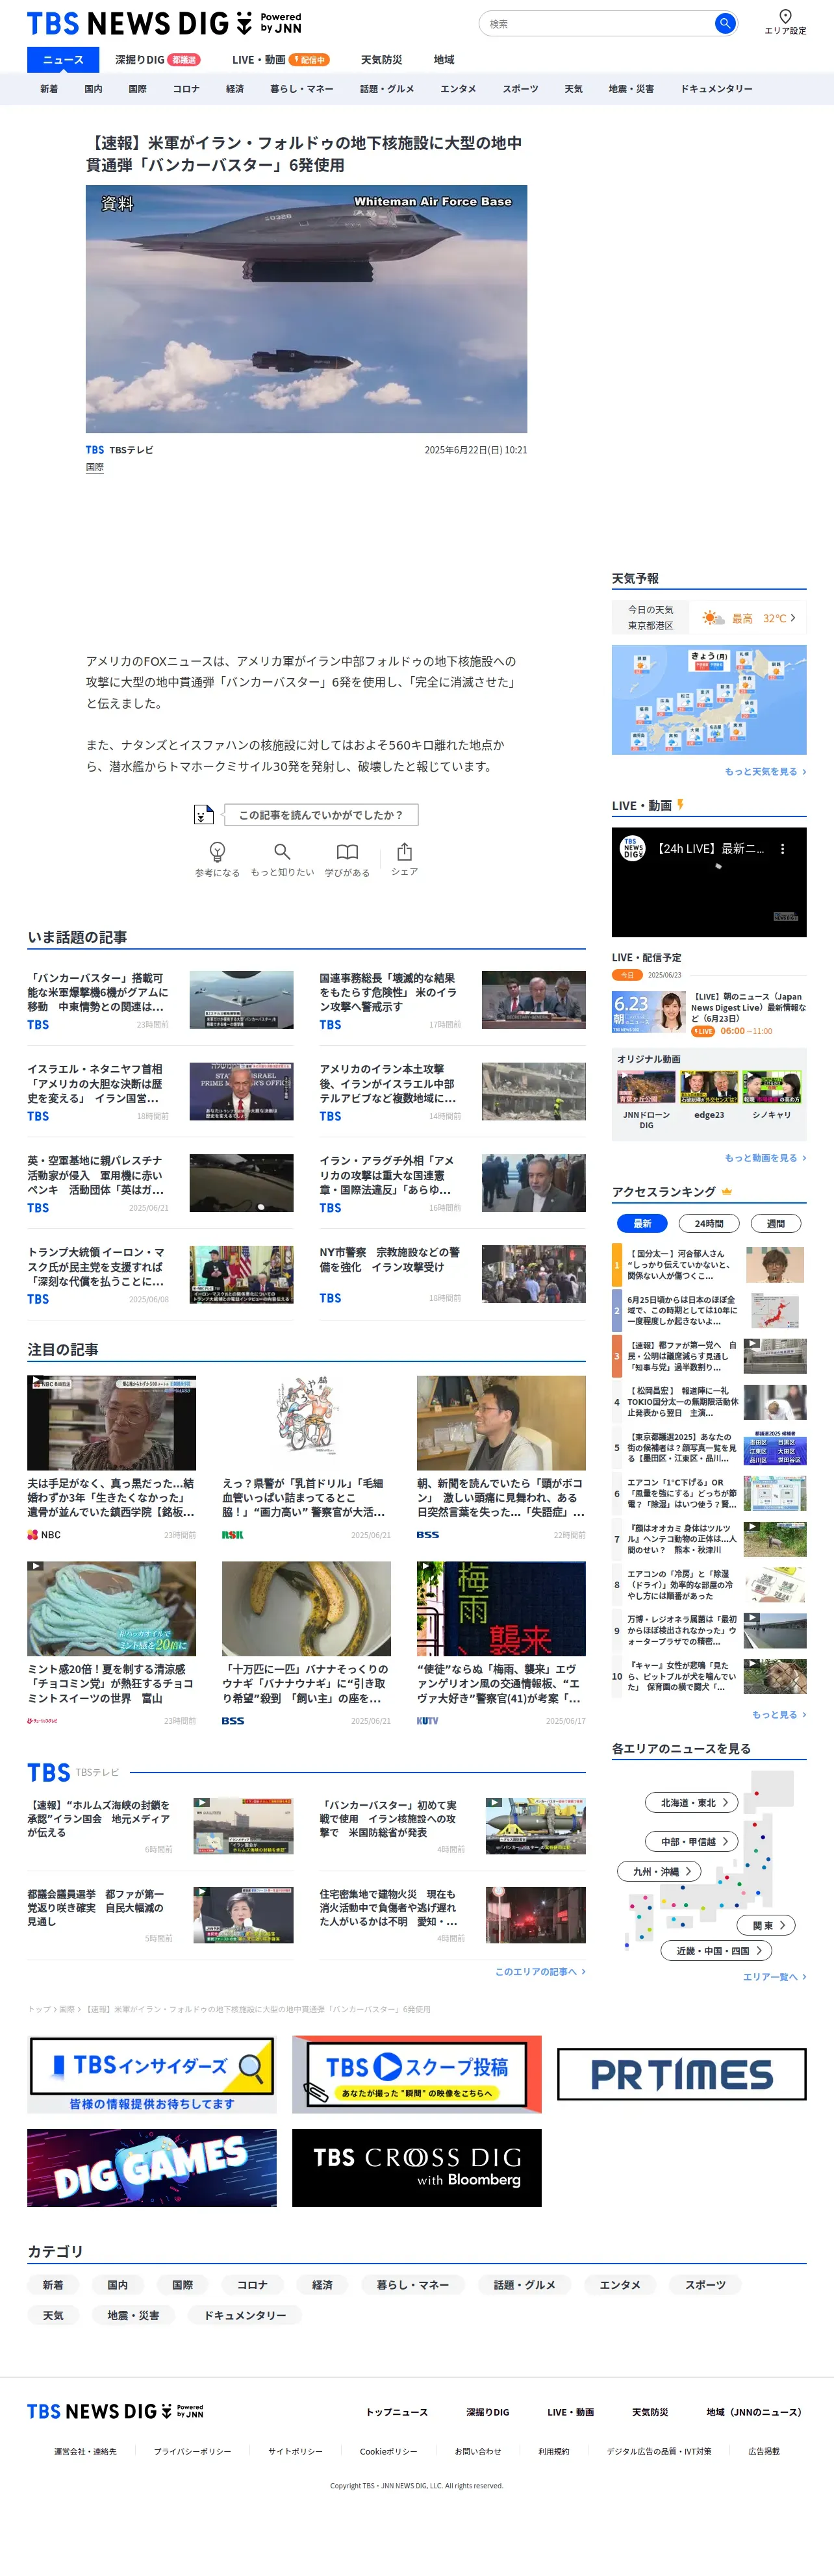
Task: Expand 九州・沖縄 area news
Action: pyautogui.click(x=659, y=1871)
